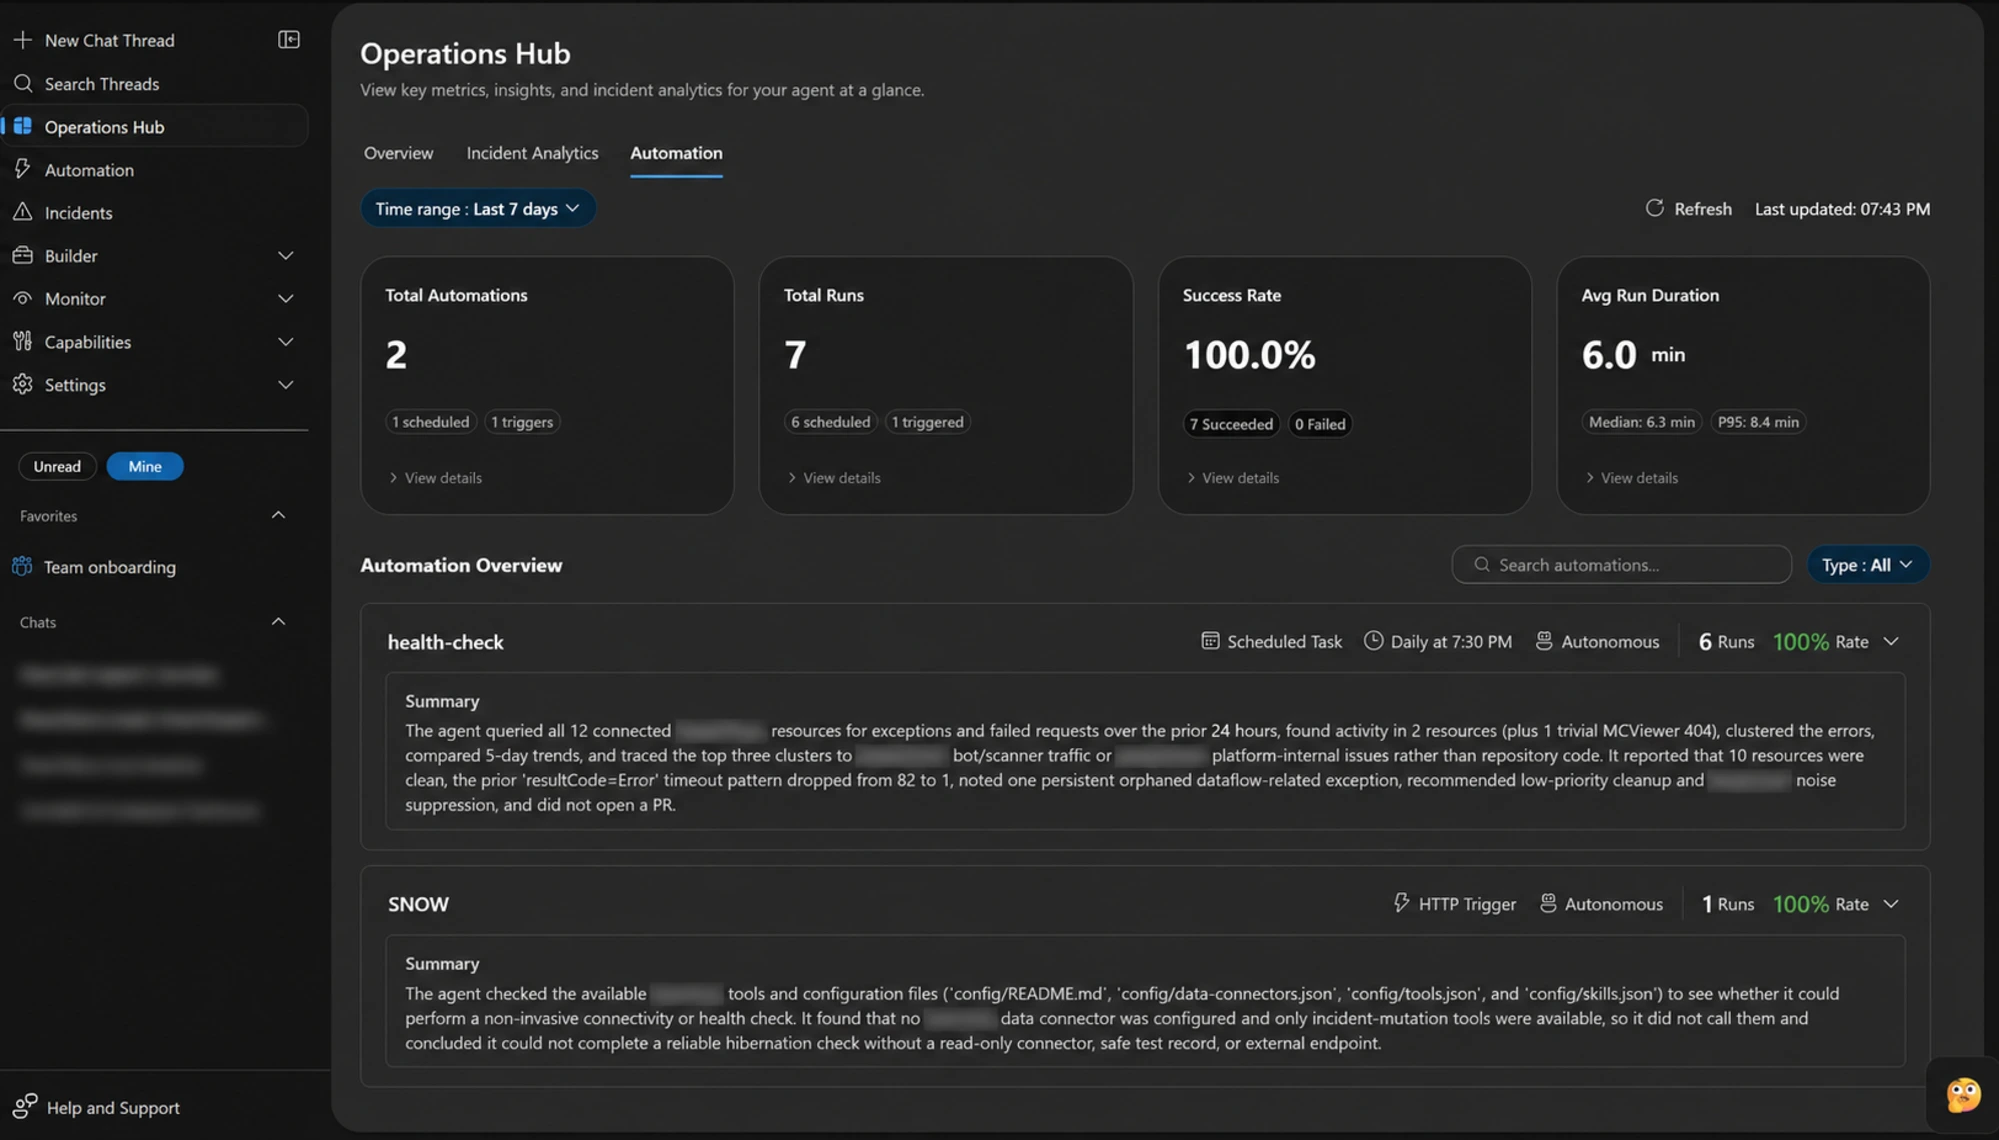View details on the Avg Run Duration card

1631,477
